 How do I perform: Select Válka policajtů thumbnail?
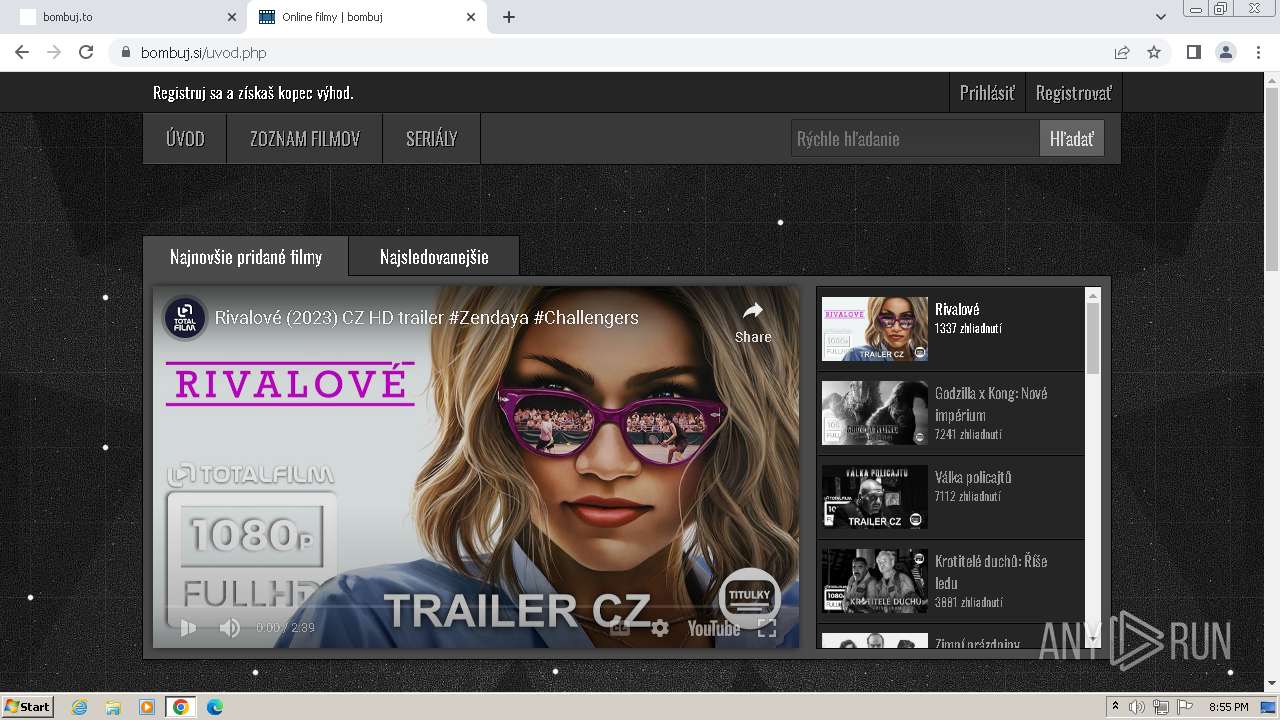875,497
